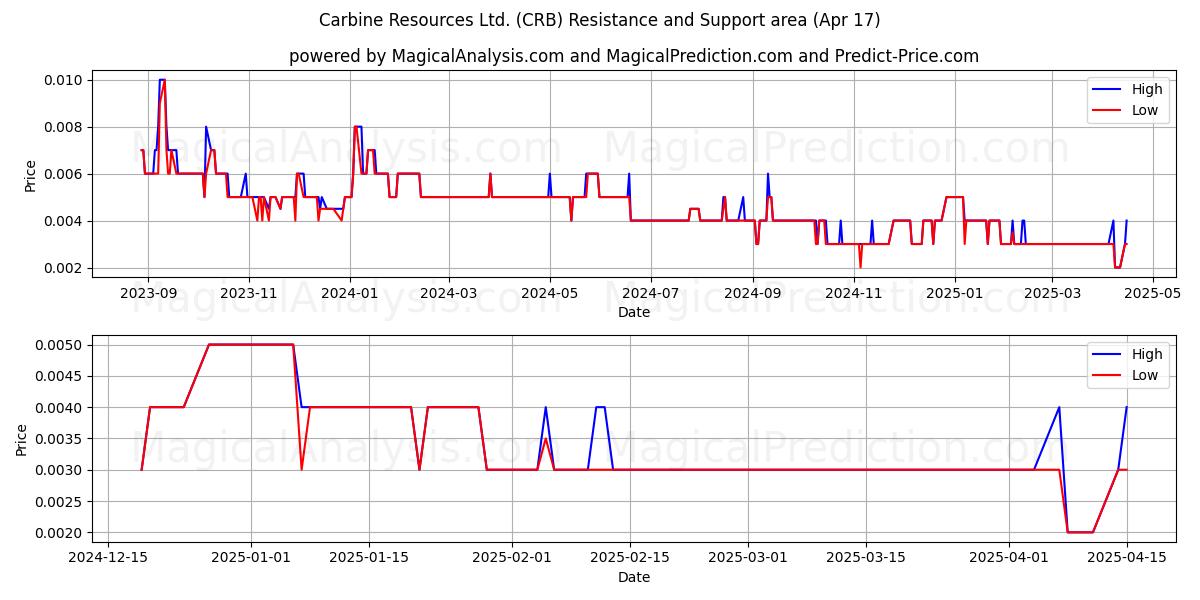This screenshot has width=1200, height=600.
Task: Click the '2025-01' tick label on top chart
Action: tap(954, 293)
